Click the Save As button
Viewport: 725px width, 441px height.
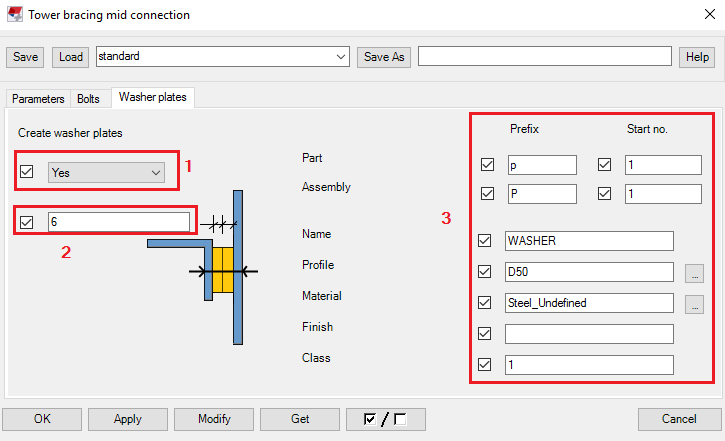click(384, 57)
